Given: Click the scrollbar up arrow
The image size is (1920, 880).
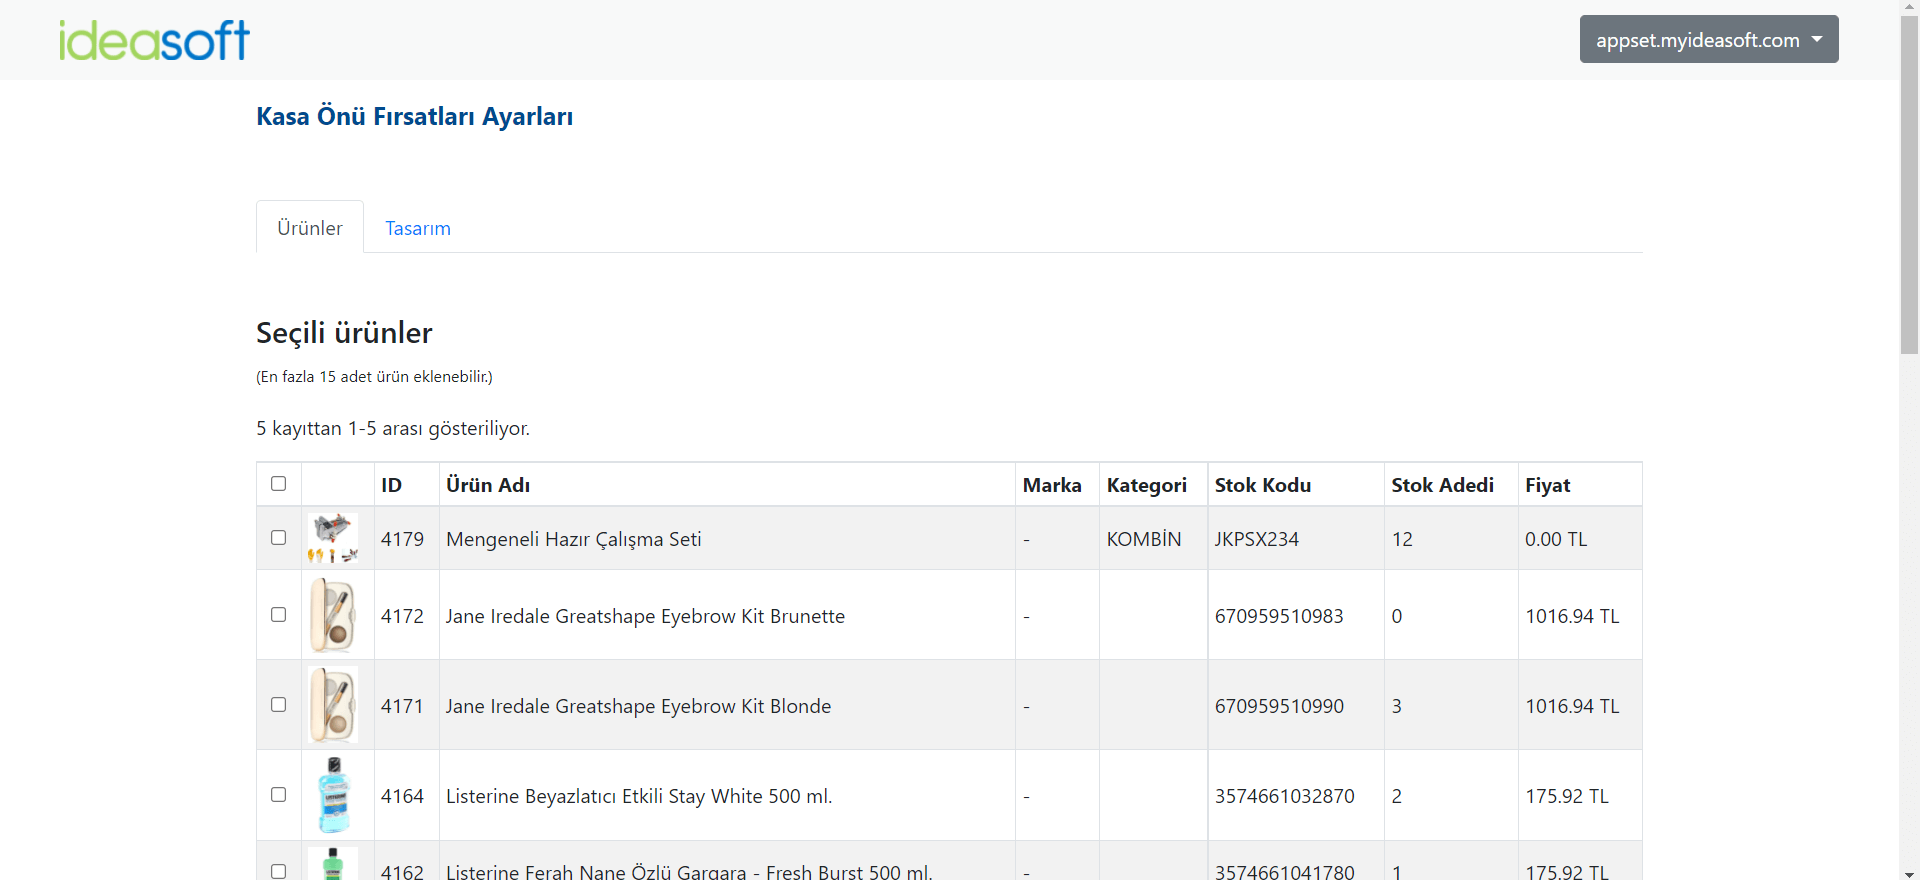Looking at the screenshot, I should (1910, 8).
